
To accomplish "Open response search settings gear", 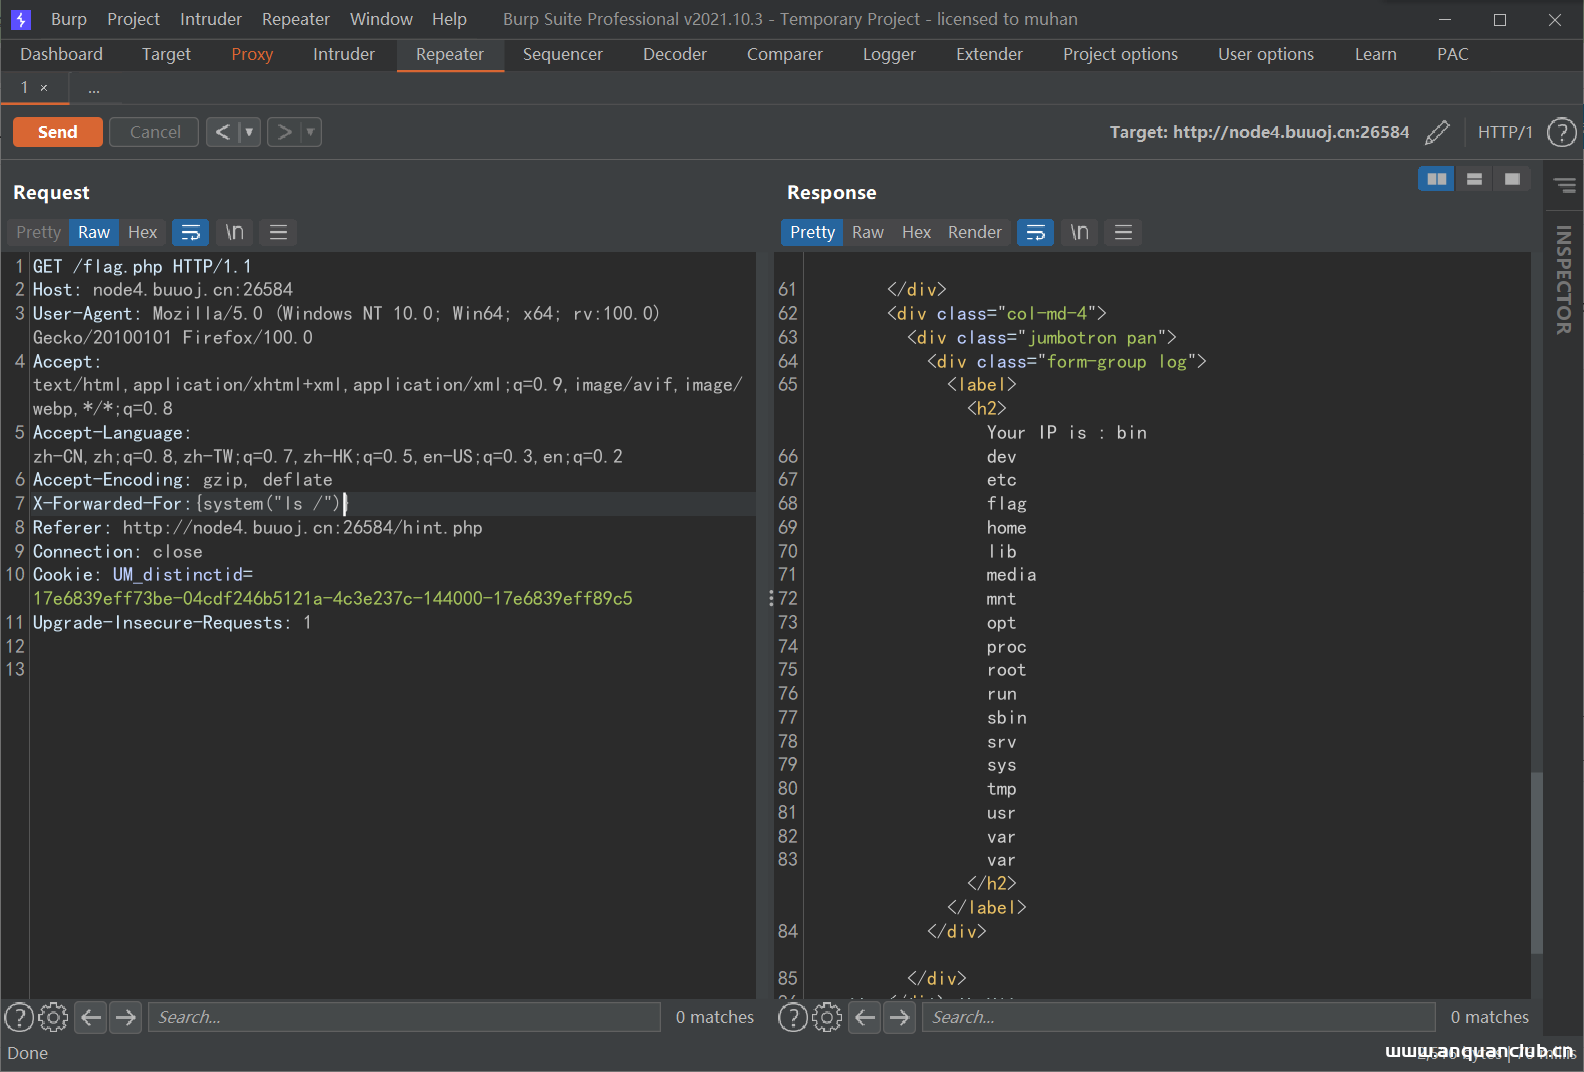I will (x=827, y=1017).
